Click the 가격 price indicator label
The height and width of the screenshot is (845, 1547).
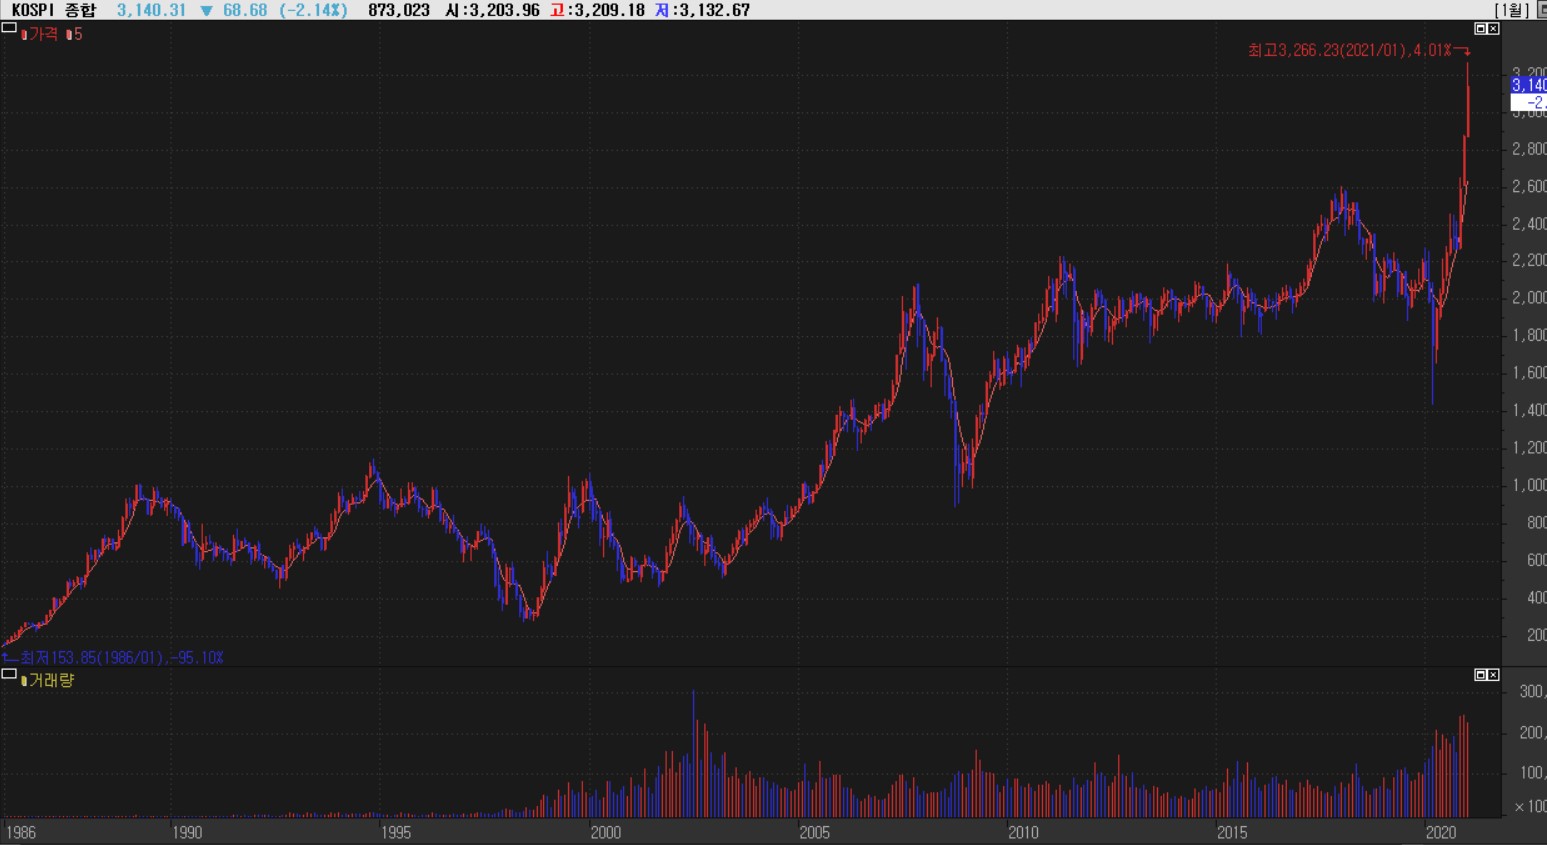point(40,34)
